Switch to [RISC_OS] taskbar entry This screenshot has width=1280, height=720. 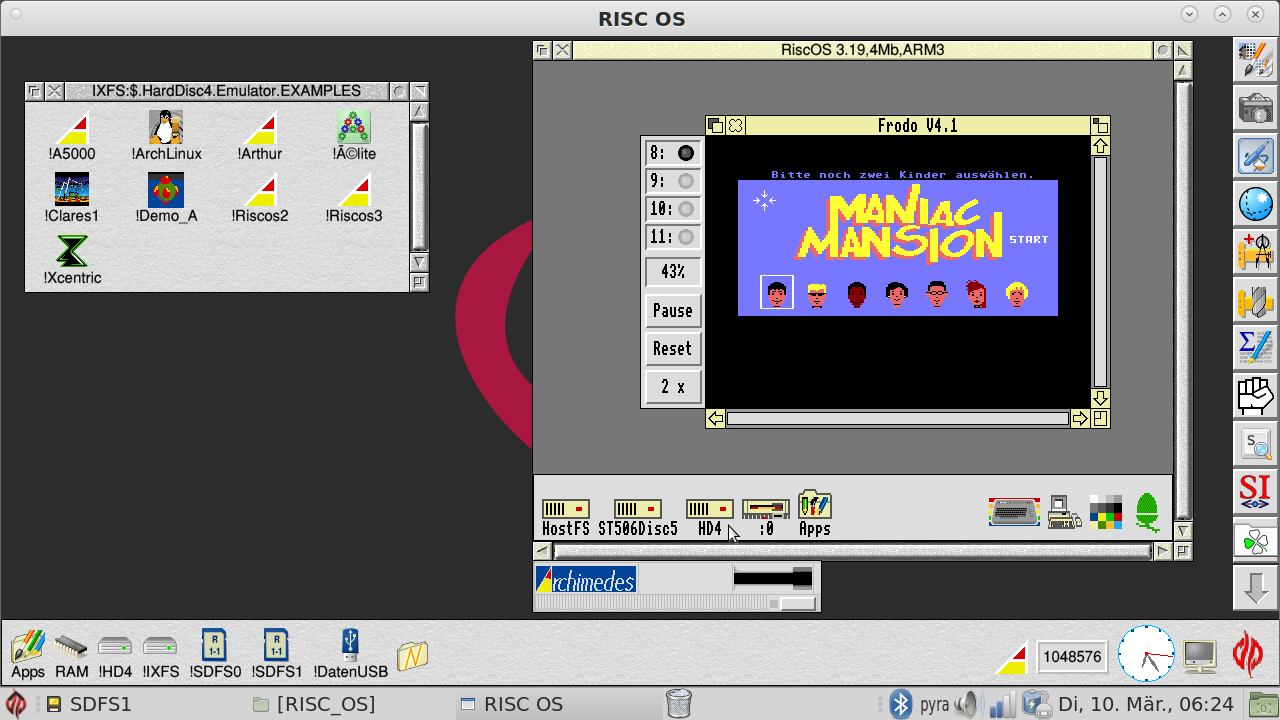pos(315,704)
